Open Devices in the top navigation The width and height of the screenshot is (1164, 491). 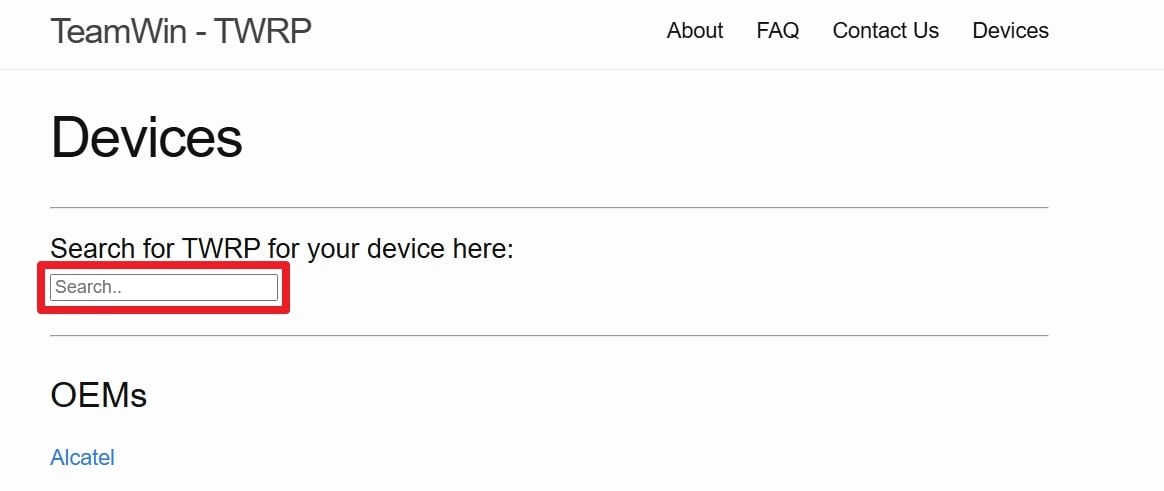pyautogui.click(x=1010, y=31)
